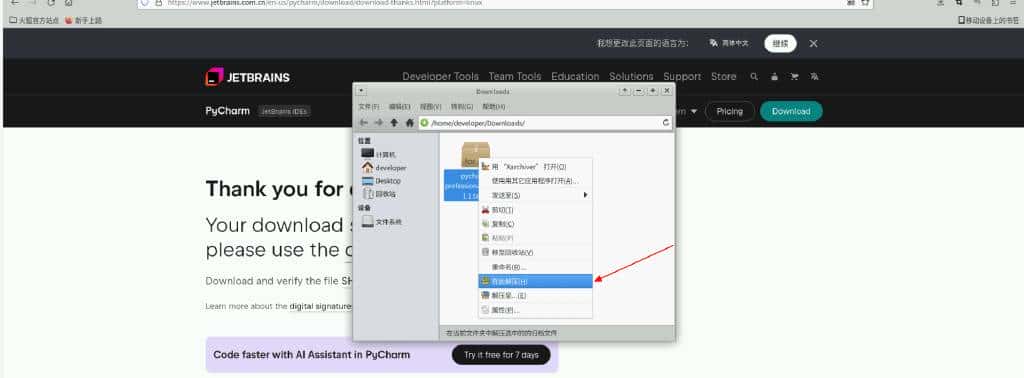This screenshot has width=1024, height=378.
Task: Open 回收站 trash in the sidebar
Action: pos(379,194)
